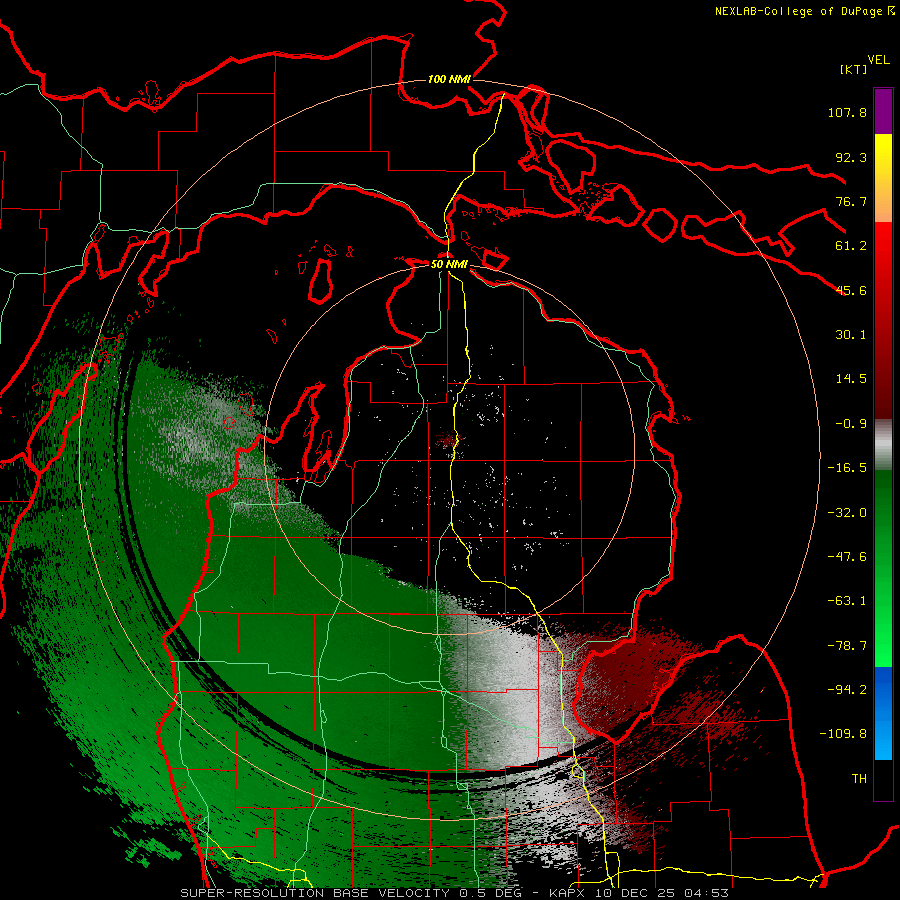Viewport: 900px width, 900px height.
Task: Click the purple color bar segment
Action: pos(883,111)
